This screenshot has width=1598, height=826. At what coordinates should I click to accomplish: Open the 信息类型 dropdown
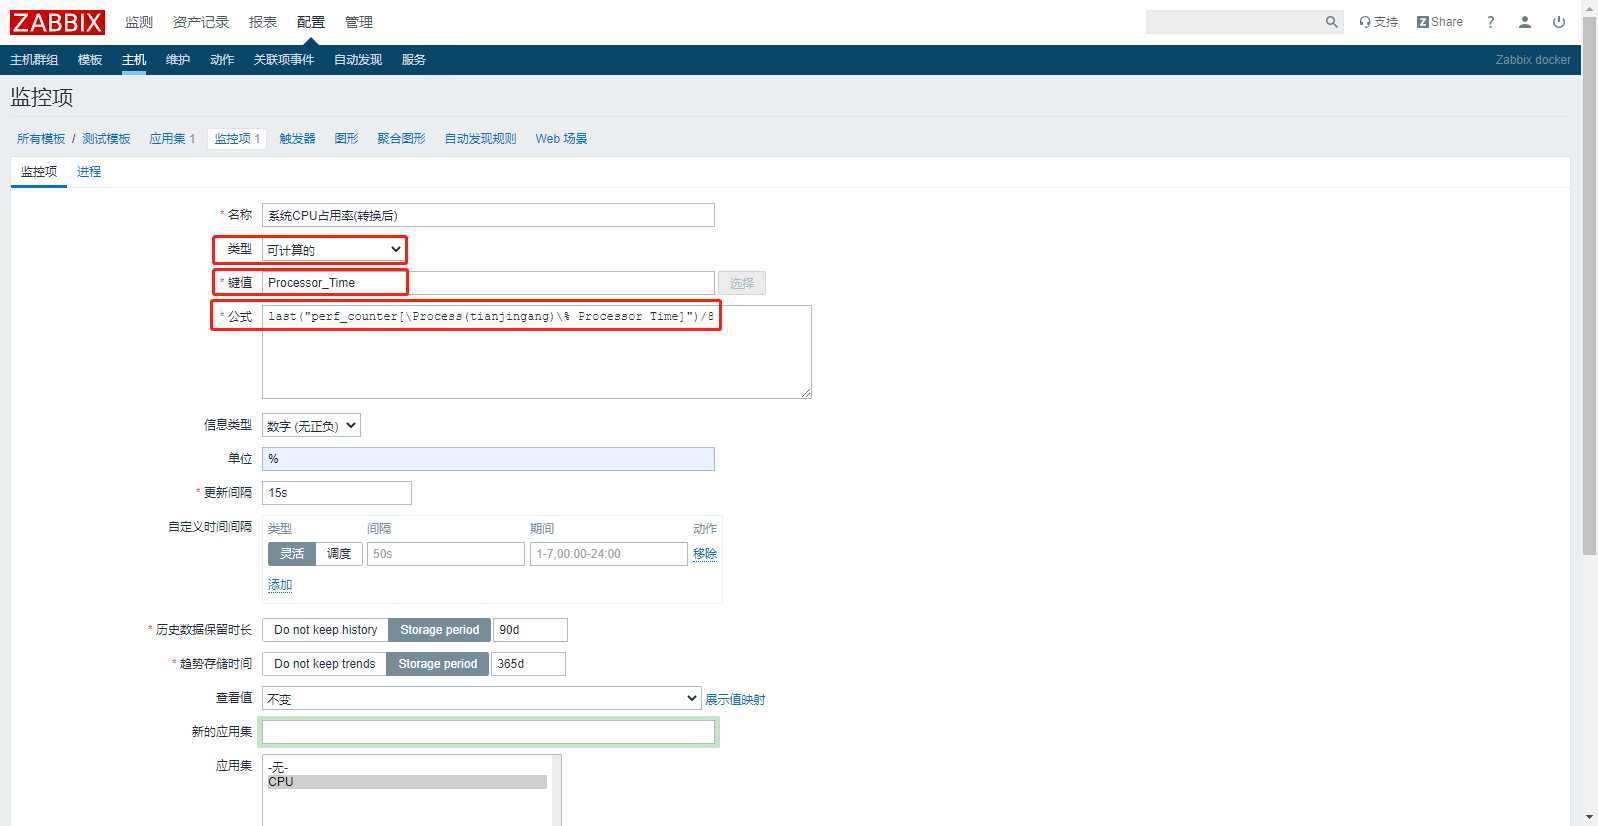311,426
